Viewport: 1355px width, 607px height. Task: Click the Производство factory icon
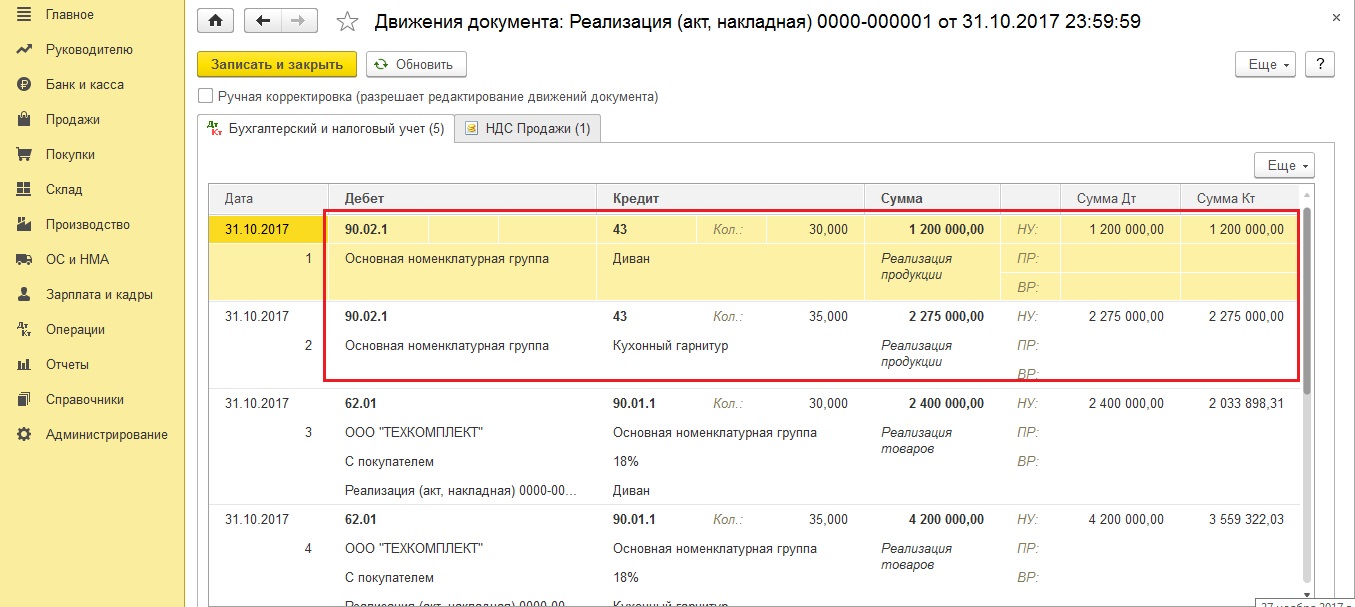[24, 224]
